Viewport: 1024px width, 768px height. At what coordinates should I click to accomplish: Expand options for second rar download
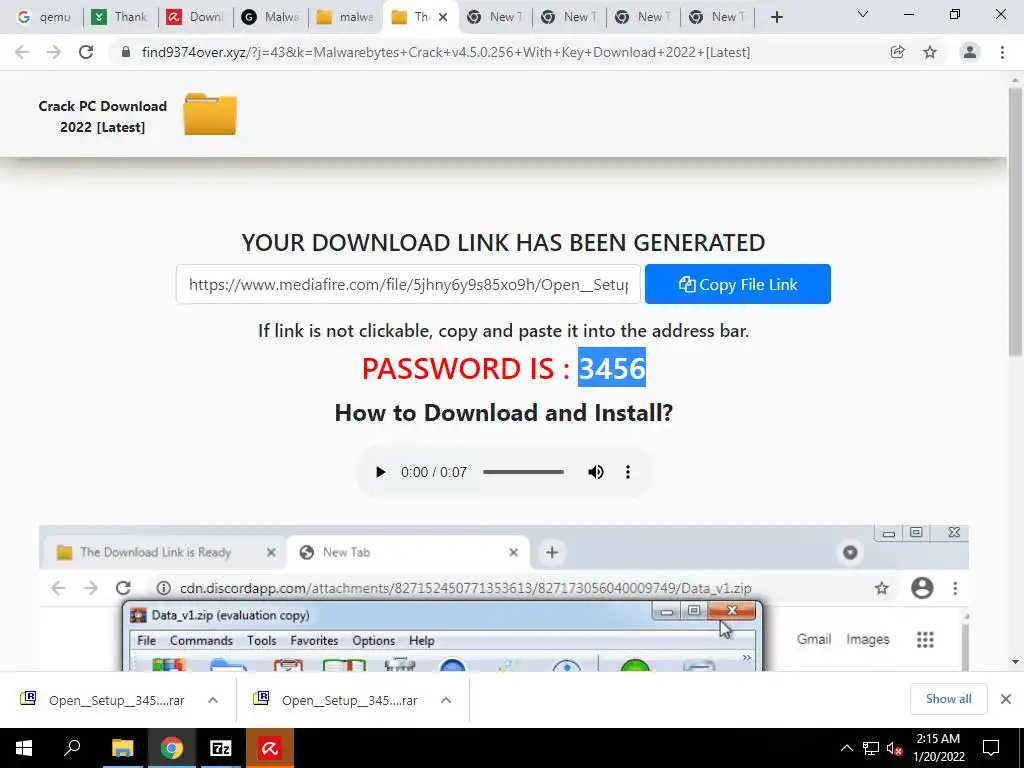(x=446, y=700)
